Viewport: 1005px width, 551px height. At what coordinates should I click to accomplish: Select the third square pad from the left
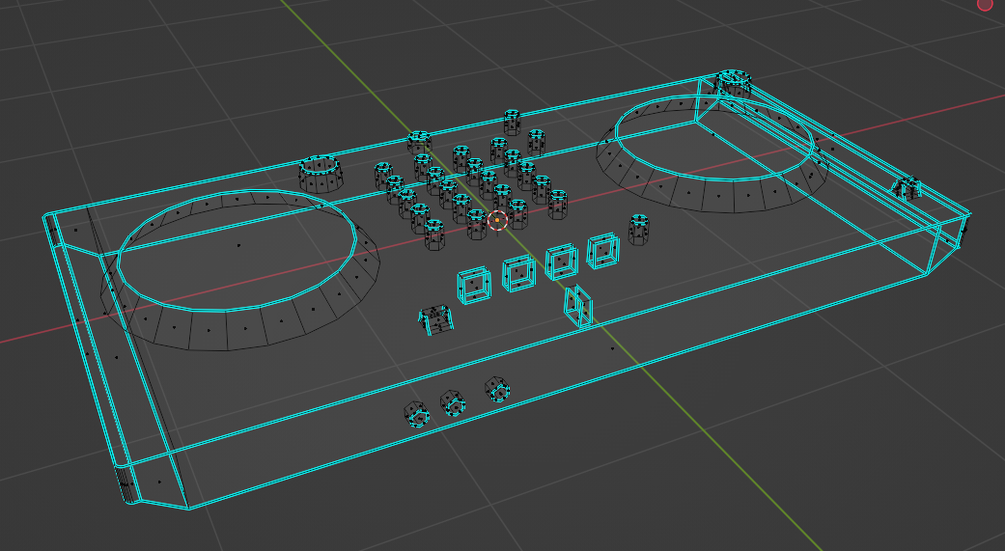561,261
